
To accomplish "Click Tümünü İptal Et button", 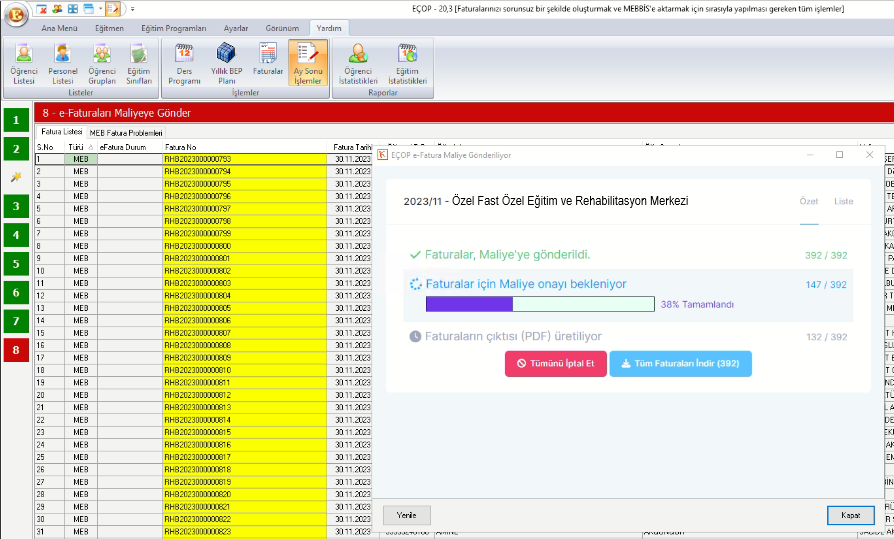I will click(555, 363).
